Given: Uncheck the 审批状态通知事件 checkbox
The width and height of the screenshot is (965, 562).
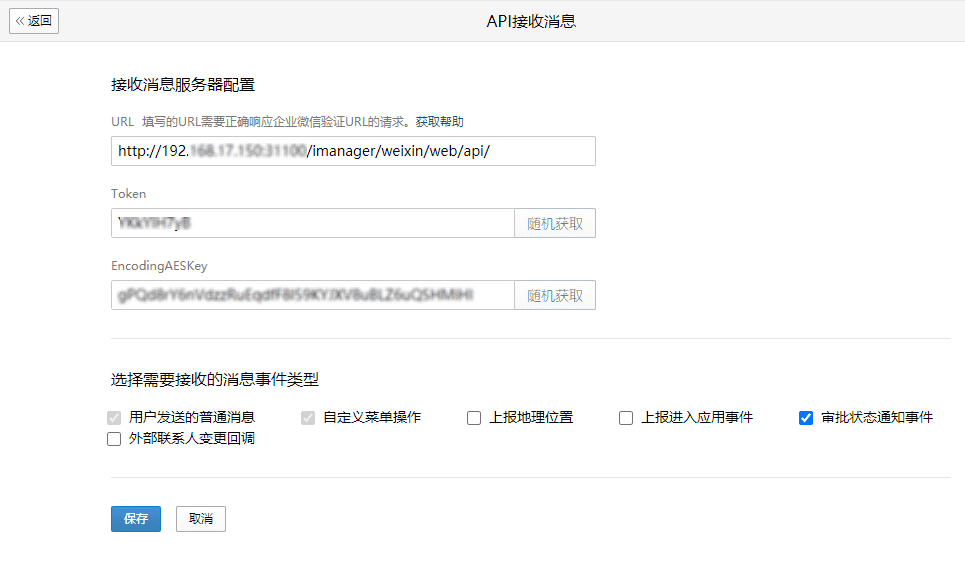Looking at the screenshot, I should coord(806,418).
